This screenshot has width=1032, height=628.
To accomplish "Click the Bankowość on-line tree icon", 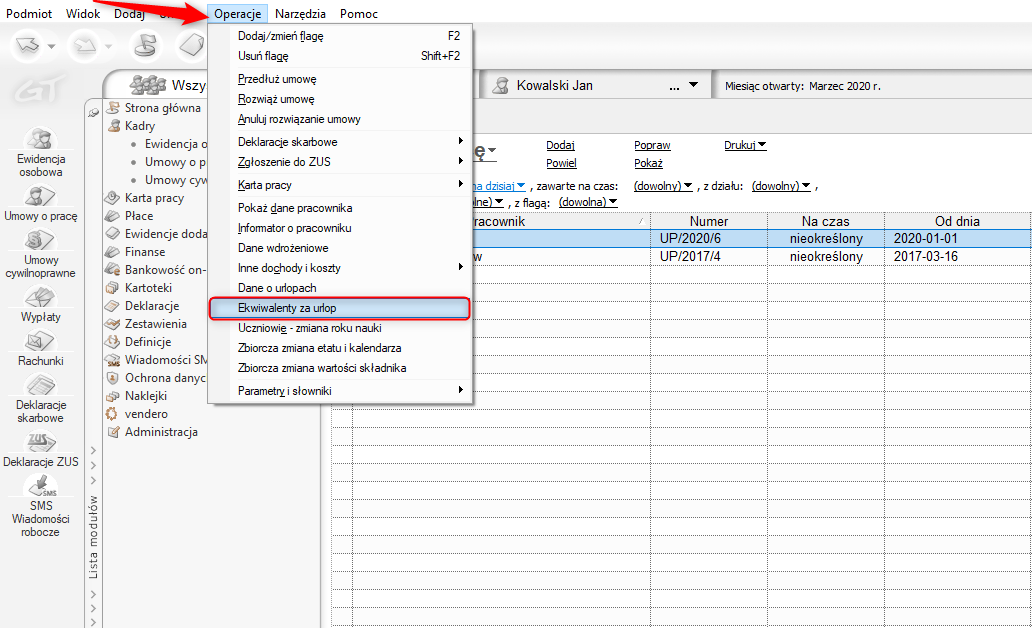I will point(113,269).
